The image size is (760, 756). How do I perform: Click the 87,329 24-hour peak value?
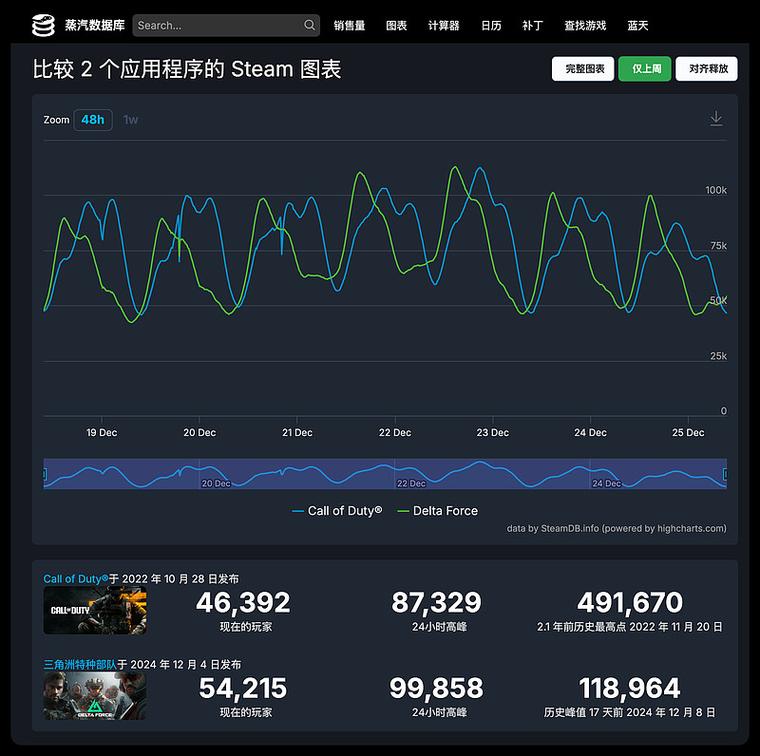437,602
